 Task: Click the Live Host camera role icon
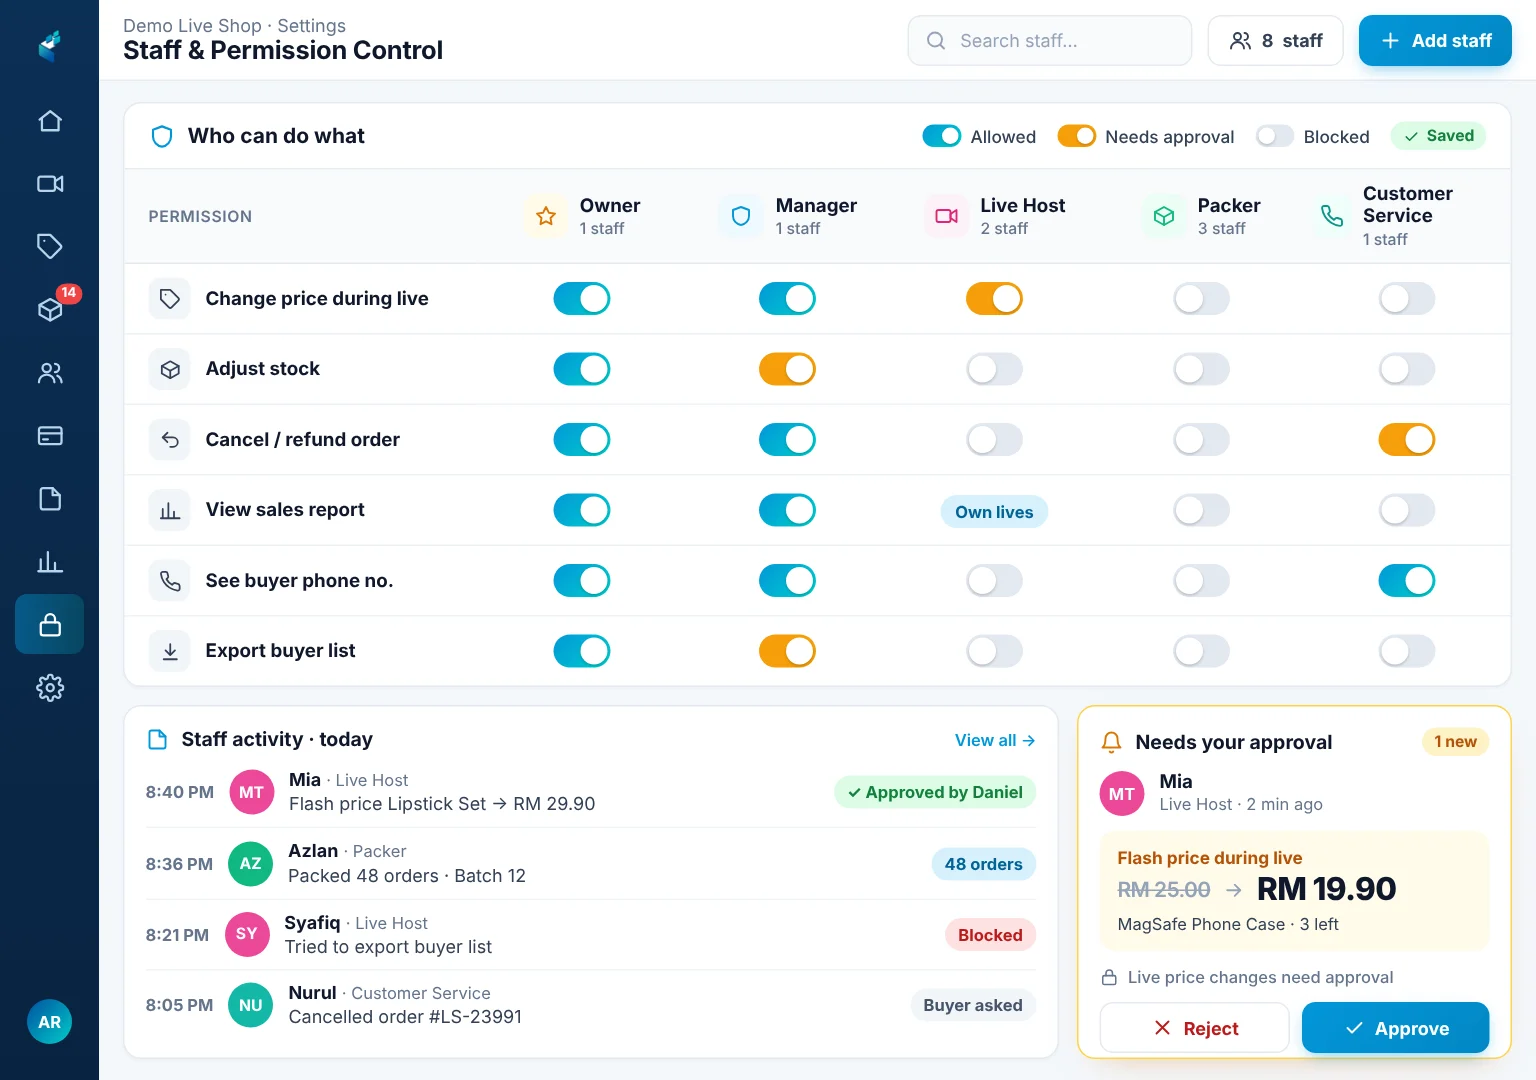(946, 216)
